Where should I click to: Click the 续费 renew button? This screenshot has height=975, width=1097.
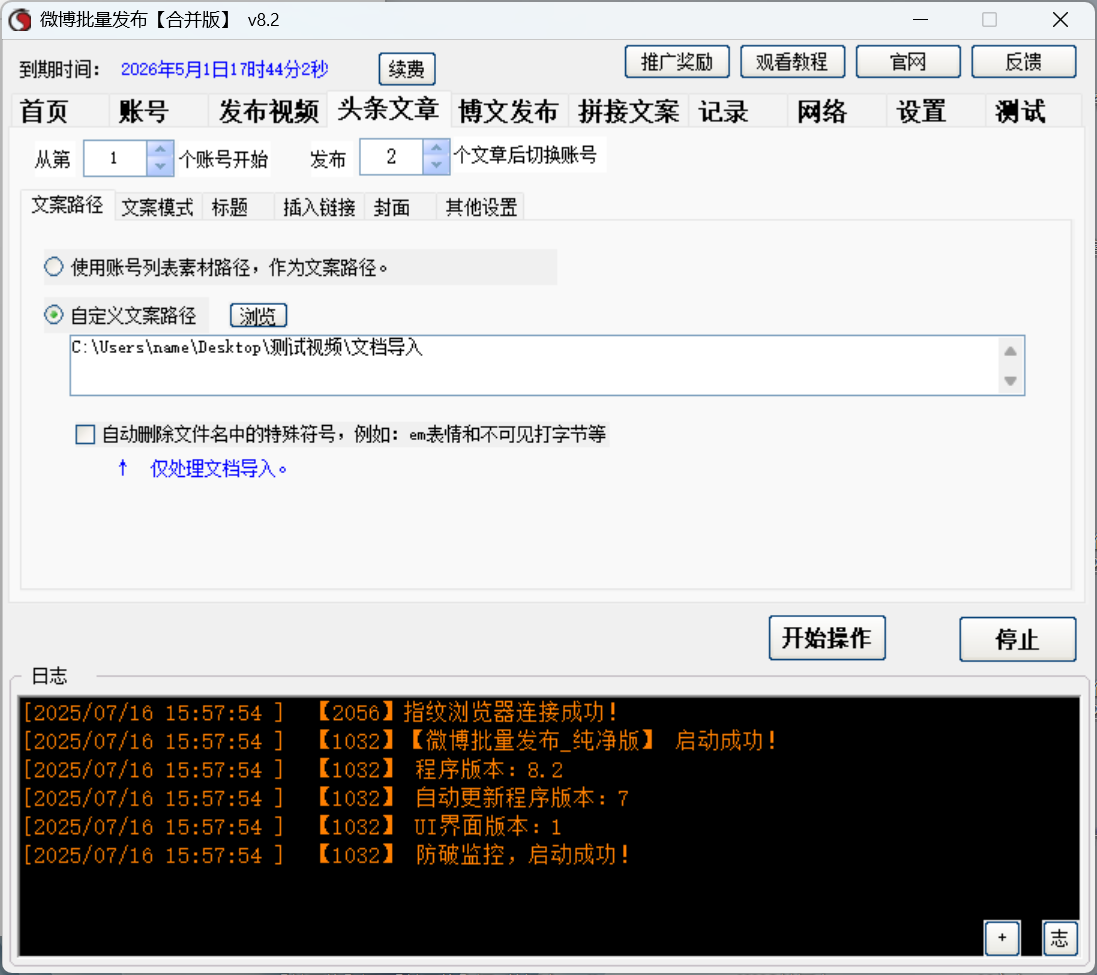tap(406, 69)
